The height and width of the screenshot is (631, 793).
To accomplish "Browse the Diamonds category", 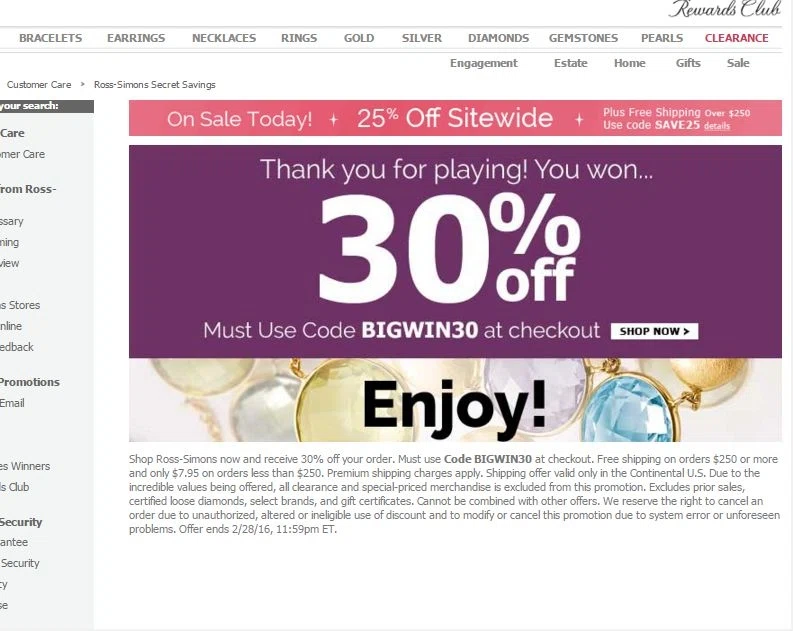I will tap(498, 38).
